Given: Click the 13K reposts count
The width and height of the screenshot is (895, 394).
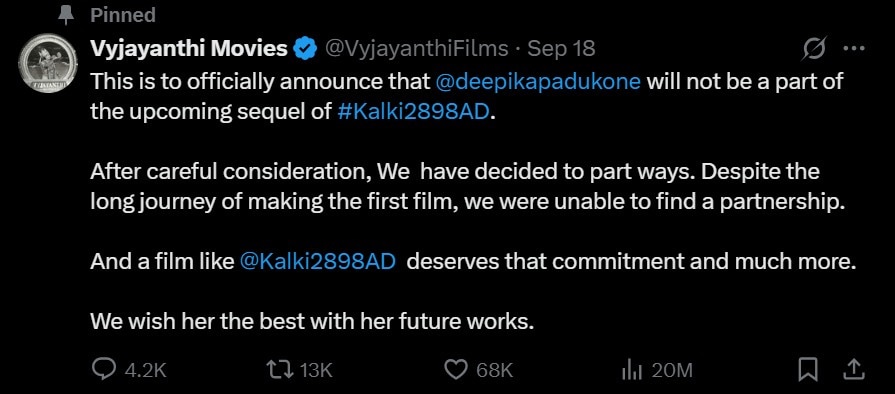Looking at the screenshot, I should (316, 371).
